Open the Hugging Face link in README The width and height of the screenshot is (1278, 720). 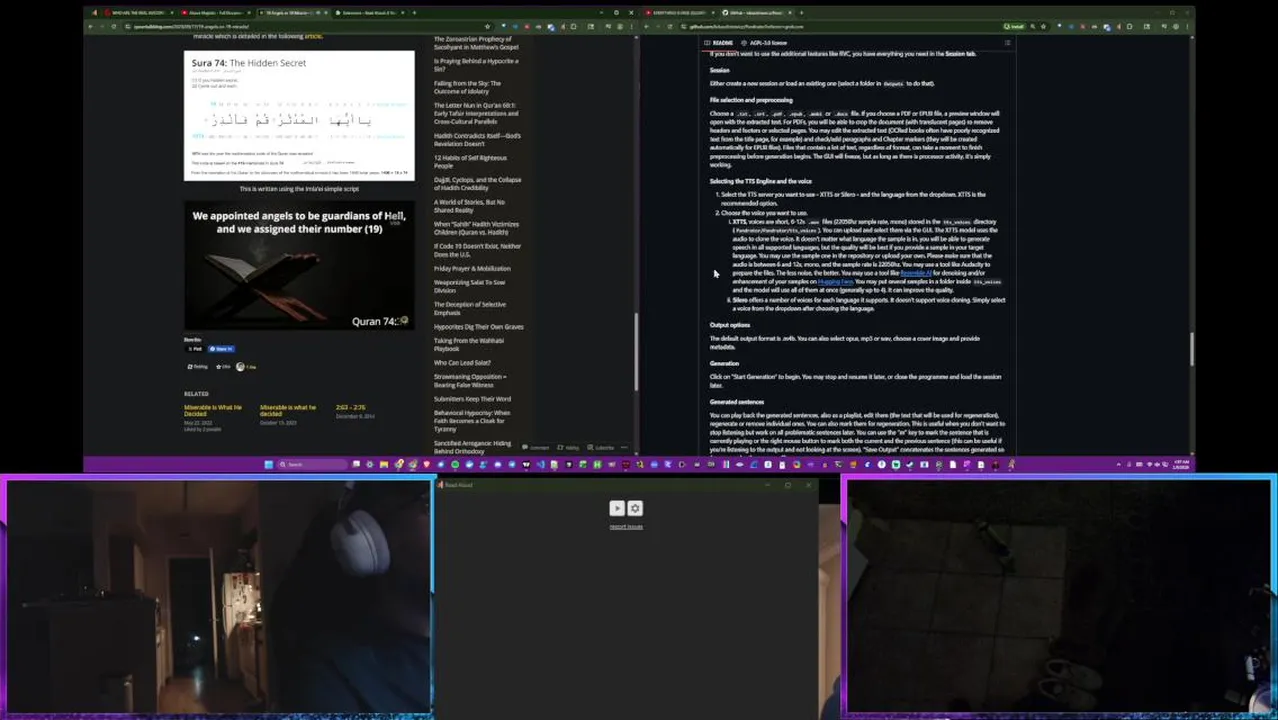pos(835,282)
